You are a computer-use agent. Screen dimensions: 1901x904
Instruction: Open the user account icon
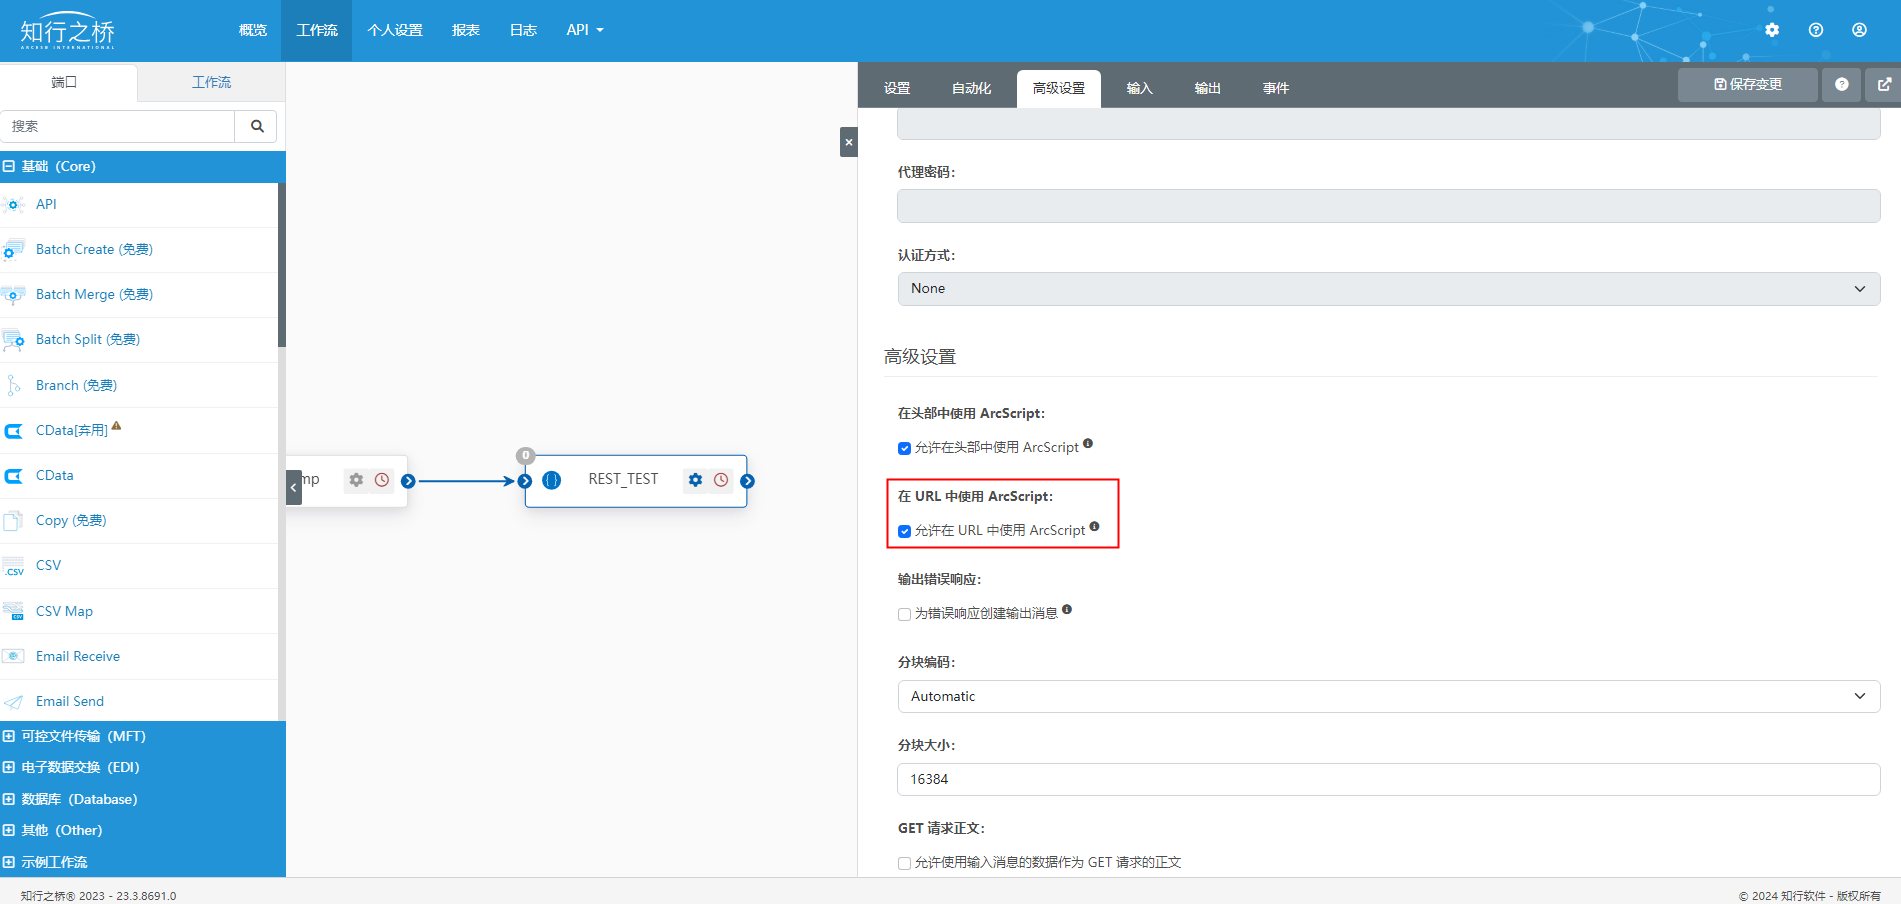[x=1858, y=30]
